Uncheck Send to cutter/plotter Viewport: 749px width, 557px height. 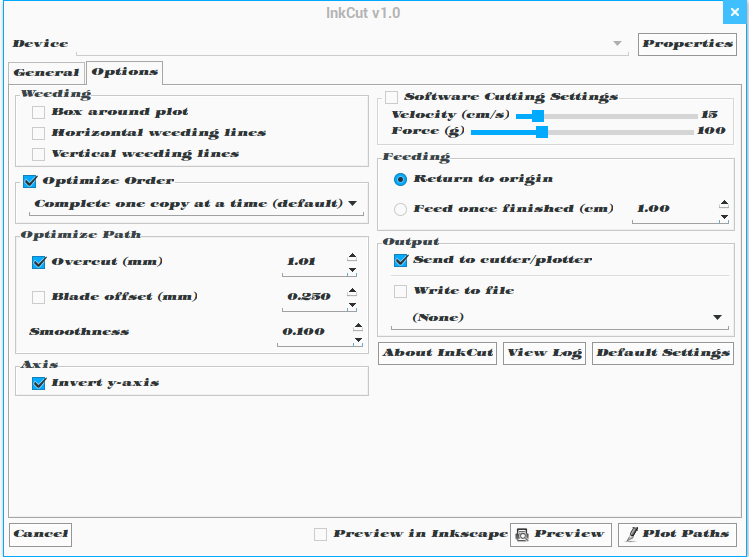click(401, 260)
